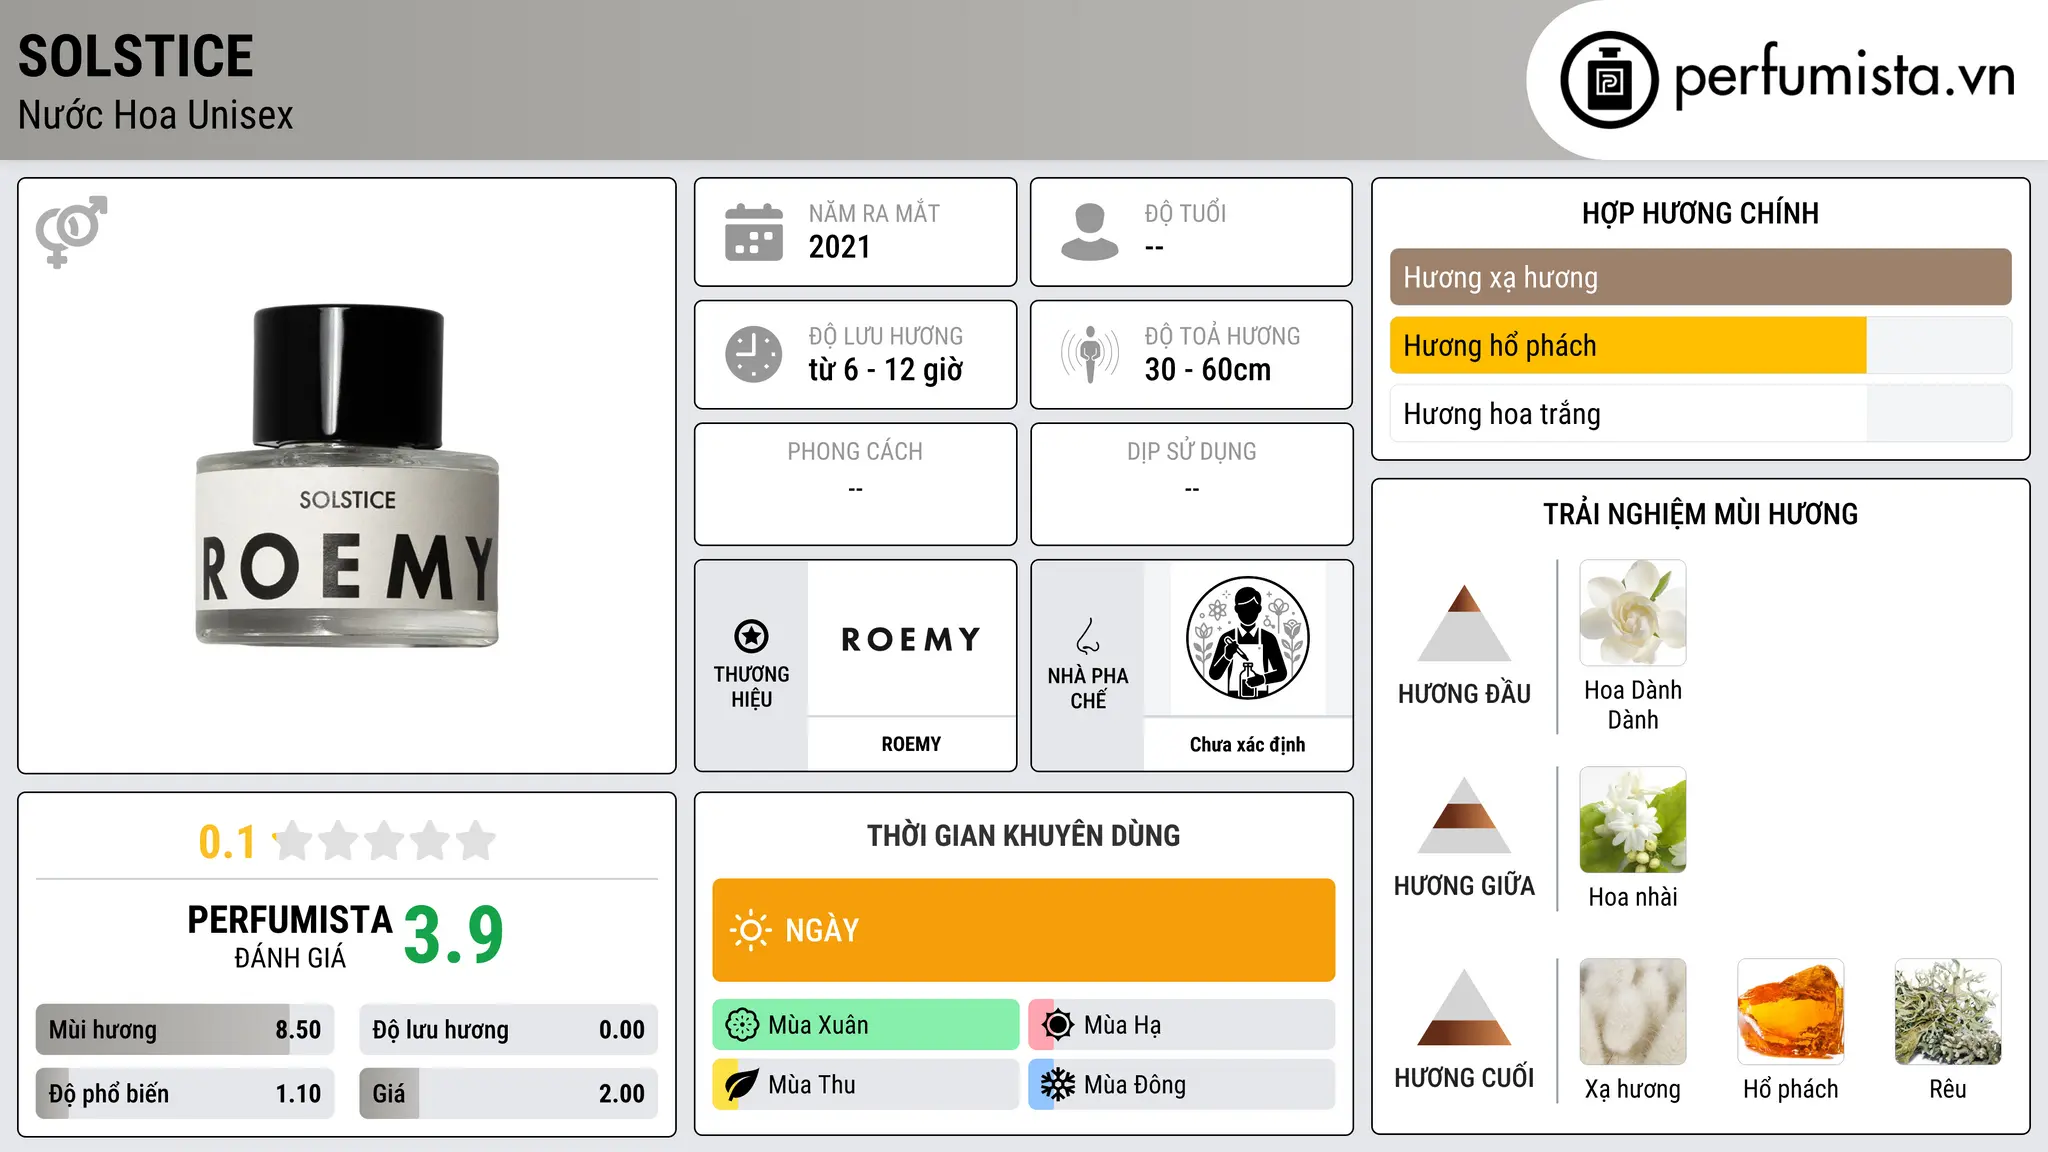Click the perfumer illustration in the circle

pos(1247,638)
